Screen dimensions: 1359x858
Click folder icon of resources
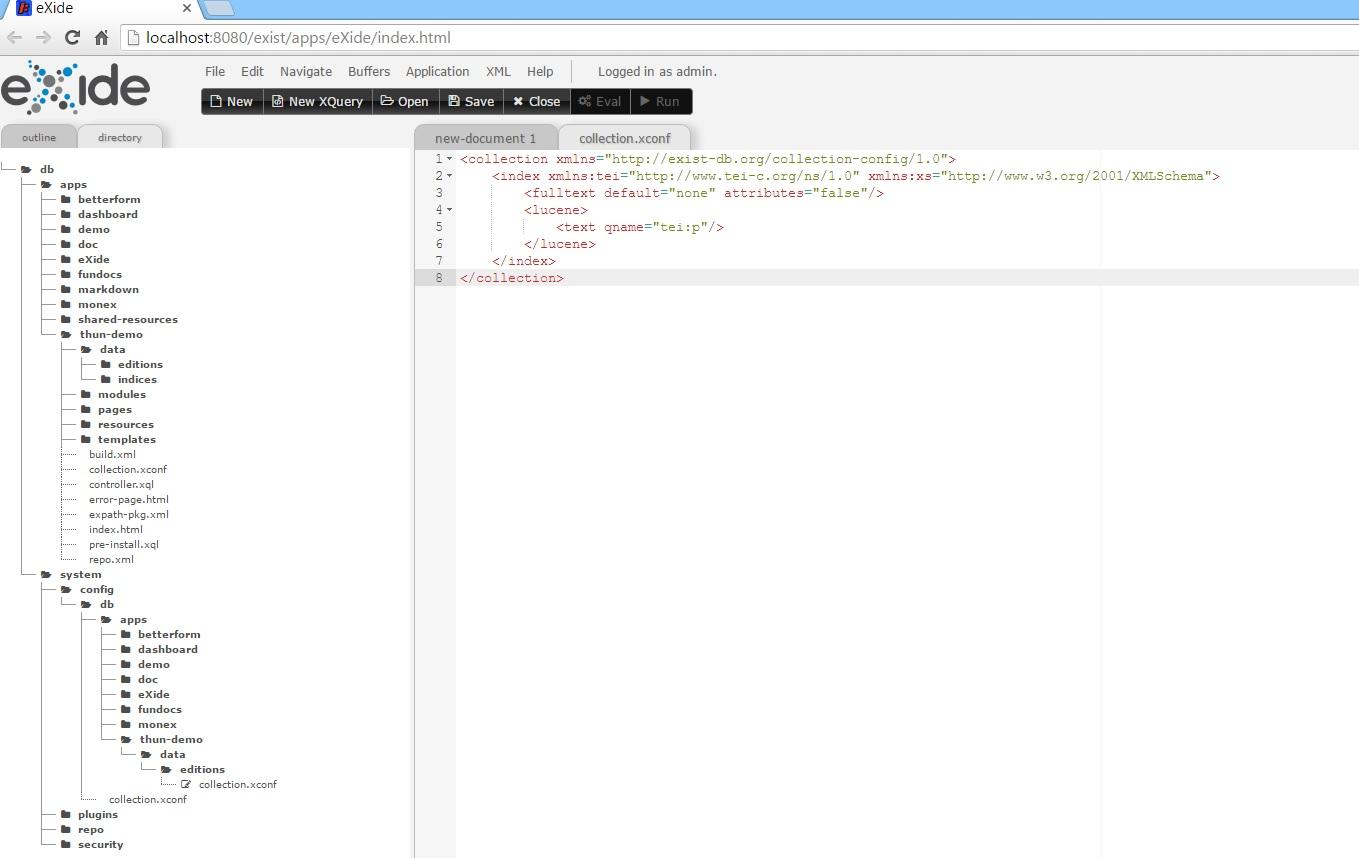[86, 424]
